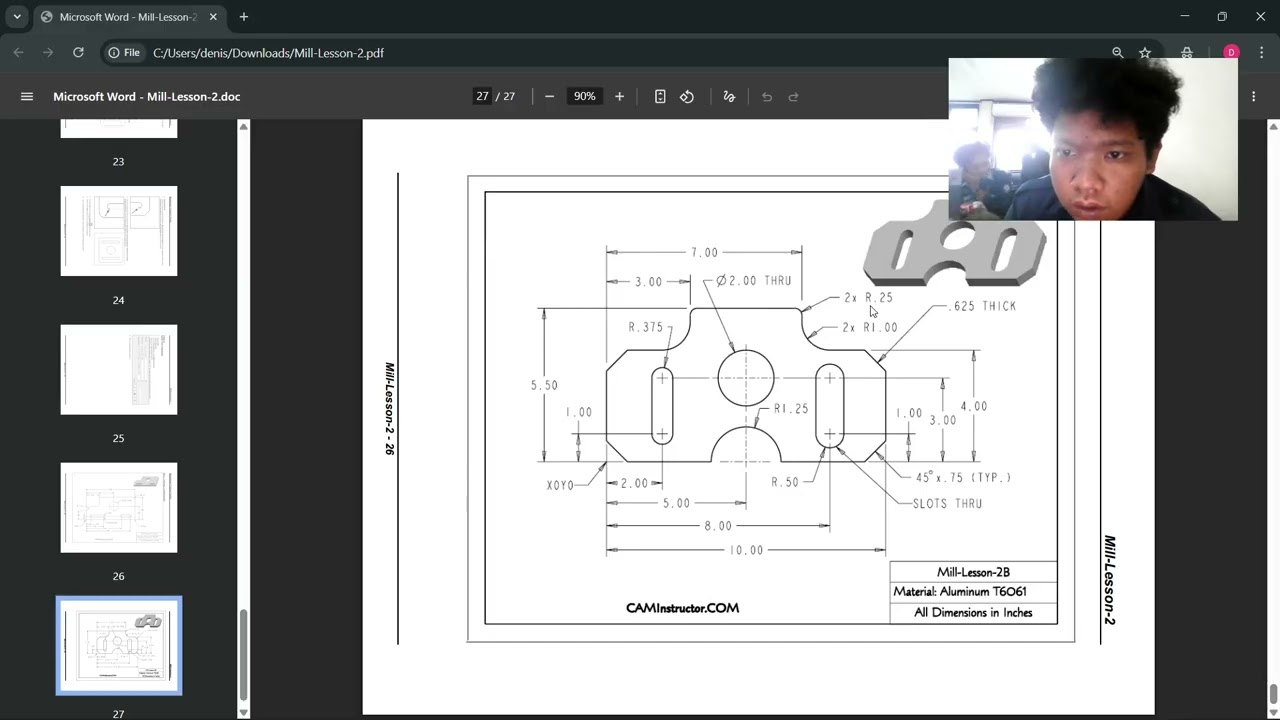Click the .625 THICK annotation

(x=982, y=306)
